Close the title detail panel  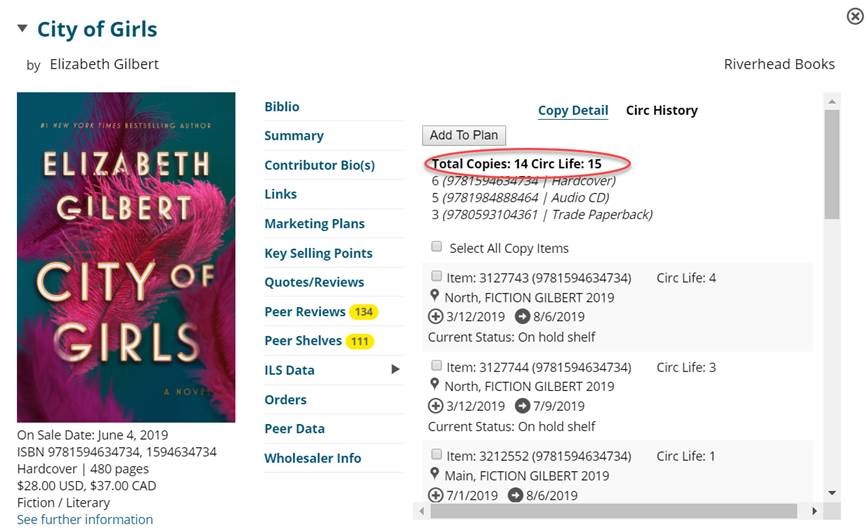pyautogui.click(x=855, y=16)
